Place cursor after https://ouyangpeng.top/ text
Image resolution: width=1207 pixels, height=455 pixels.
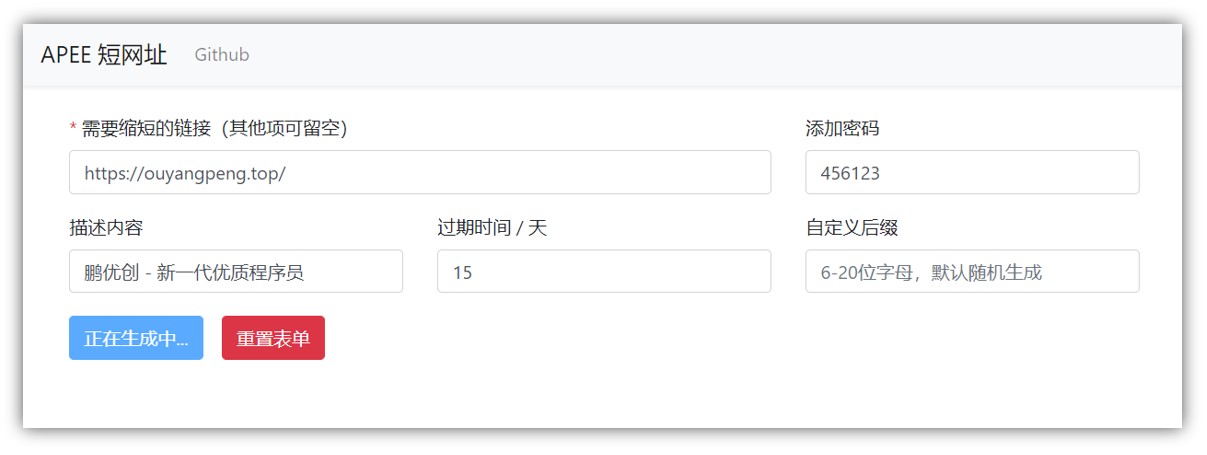(288, 172)
